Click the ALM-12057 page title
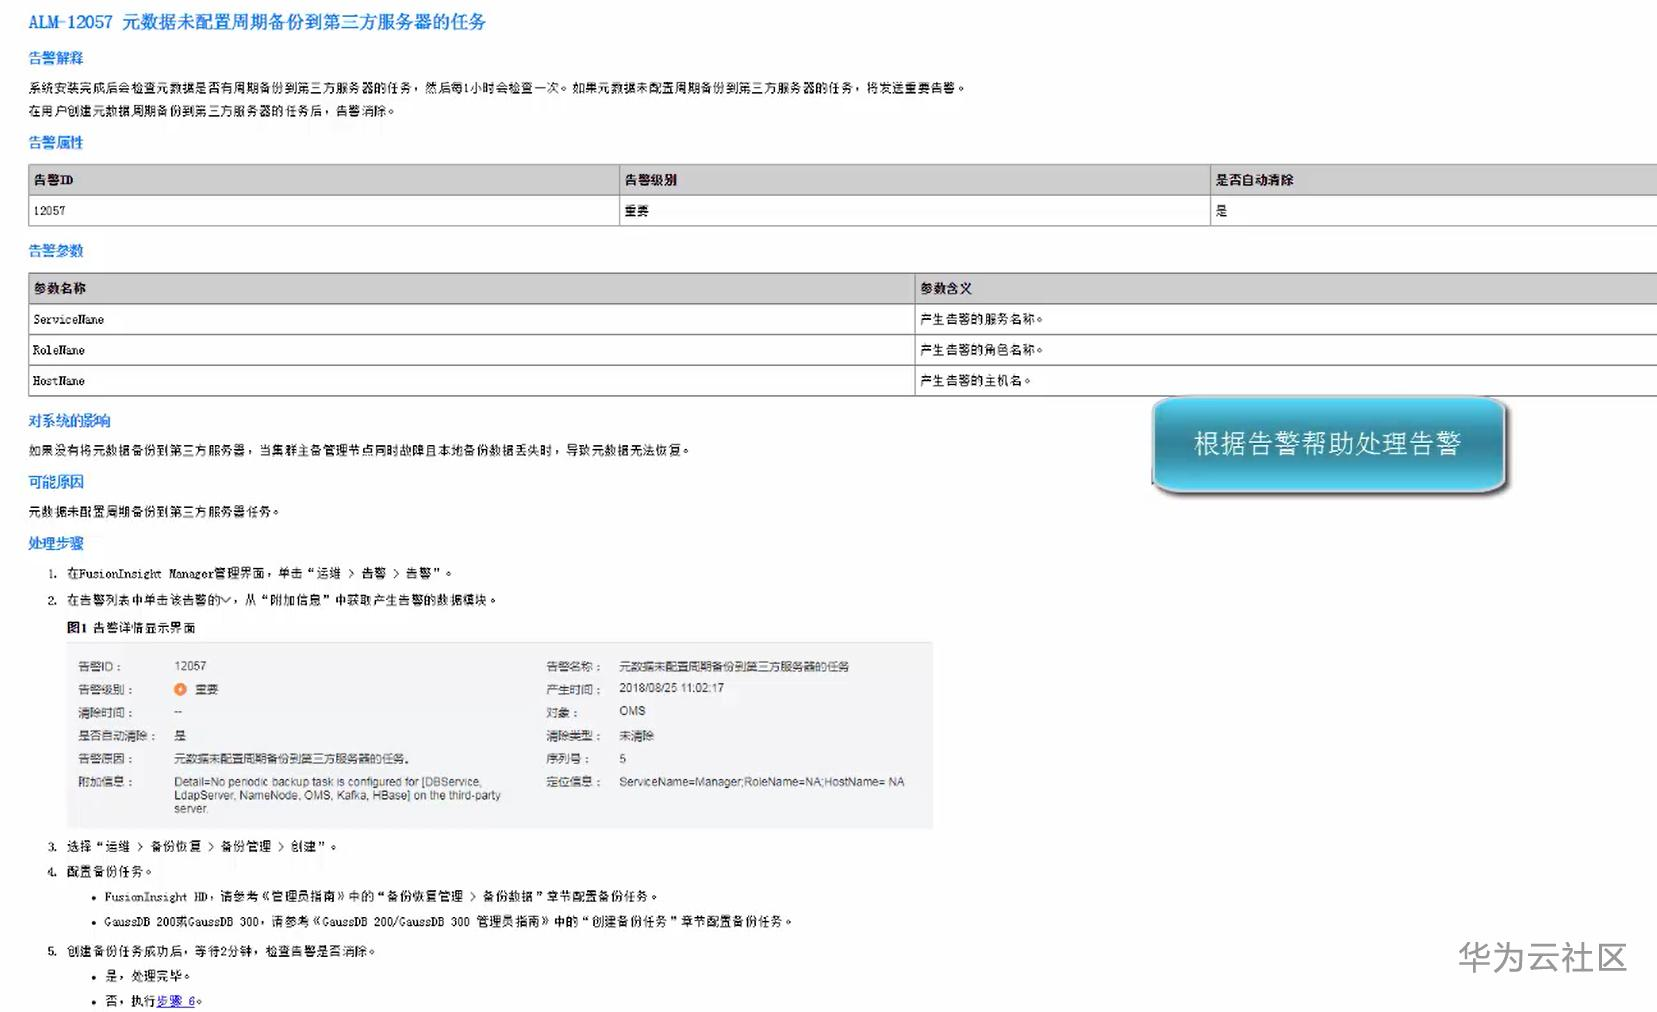Screen dimensions: 1657x1012 pos(257,22)
